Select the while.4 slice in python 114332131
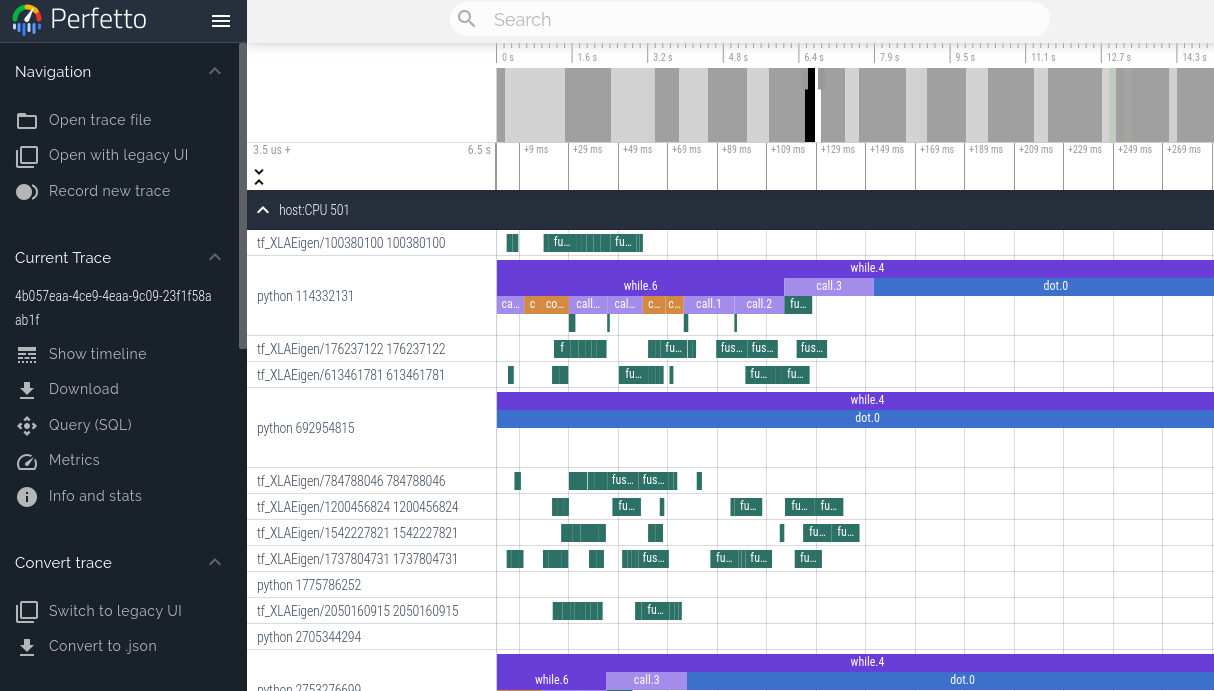 [866, 268]
